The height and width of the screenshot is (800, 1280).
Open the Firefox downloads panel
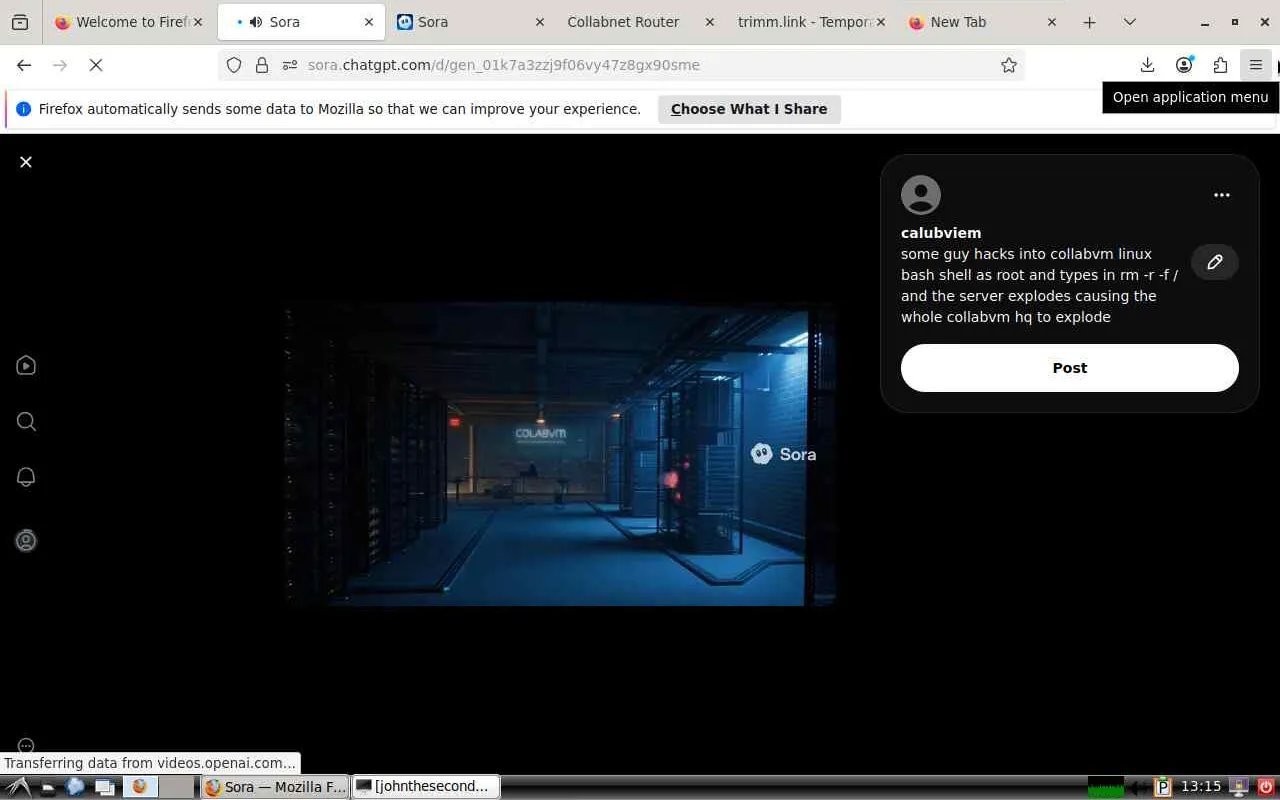1147,65
